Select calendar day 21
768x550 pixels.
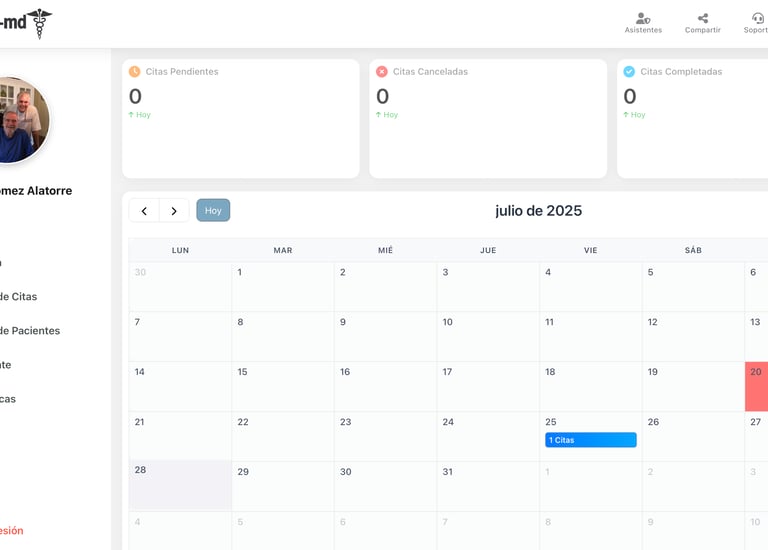coord(180,436)
